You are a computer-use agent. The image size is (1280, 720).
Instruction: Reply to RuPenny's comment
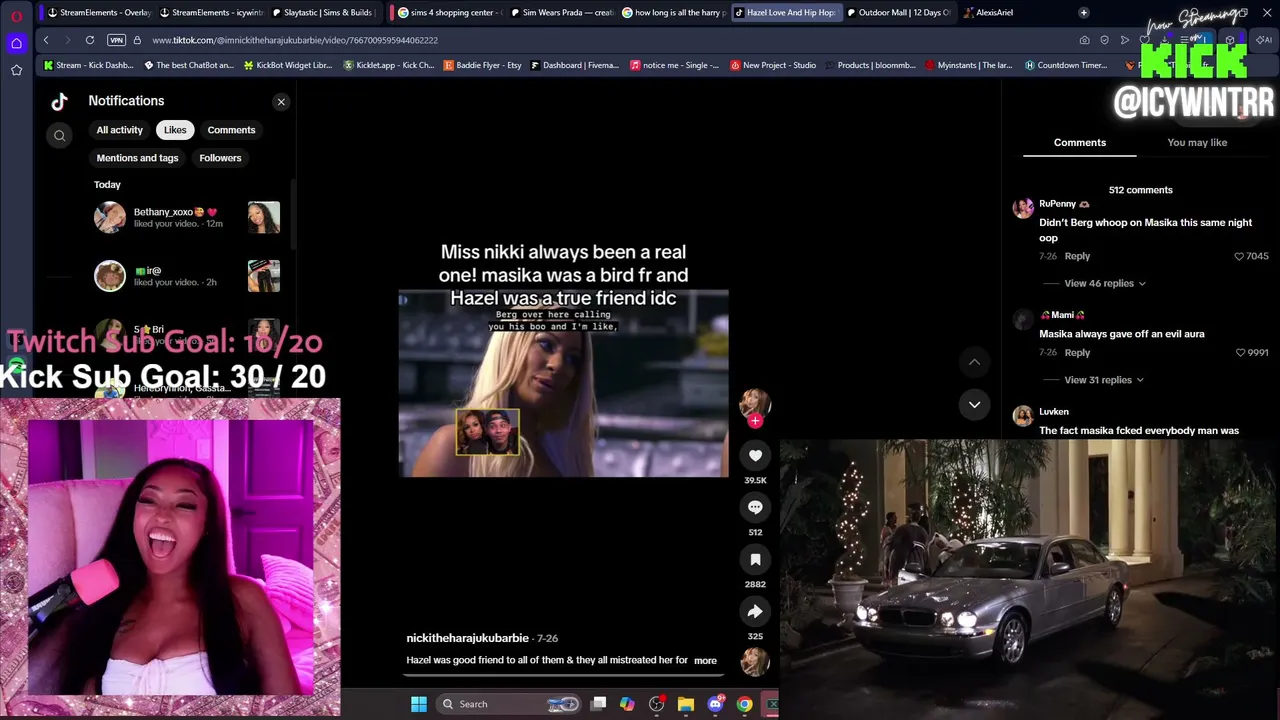click(x=1077, y=256)
